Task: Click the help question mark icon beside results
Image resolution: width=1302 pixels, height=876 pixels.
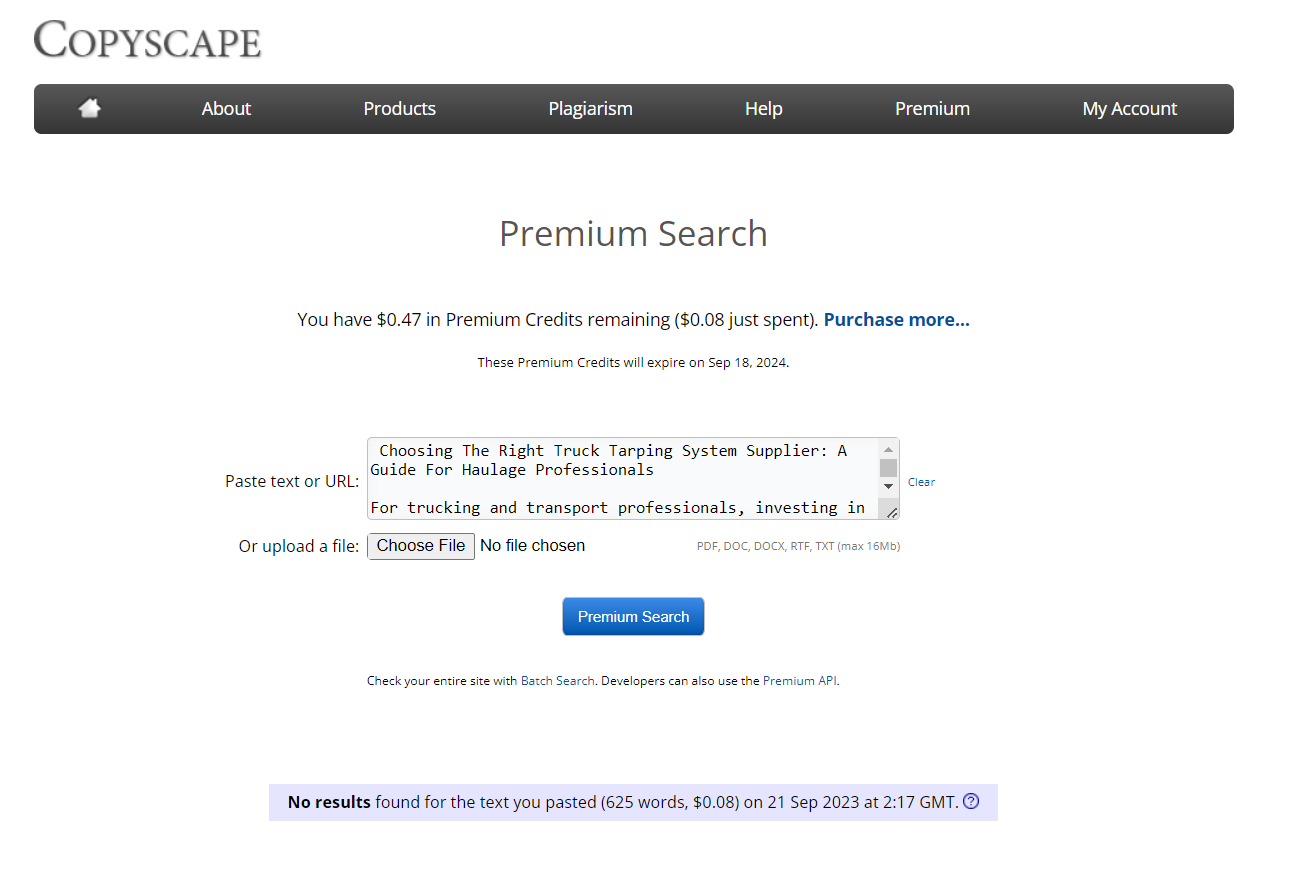Action: coord(971,801)
